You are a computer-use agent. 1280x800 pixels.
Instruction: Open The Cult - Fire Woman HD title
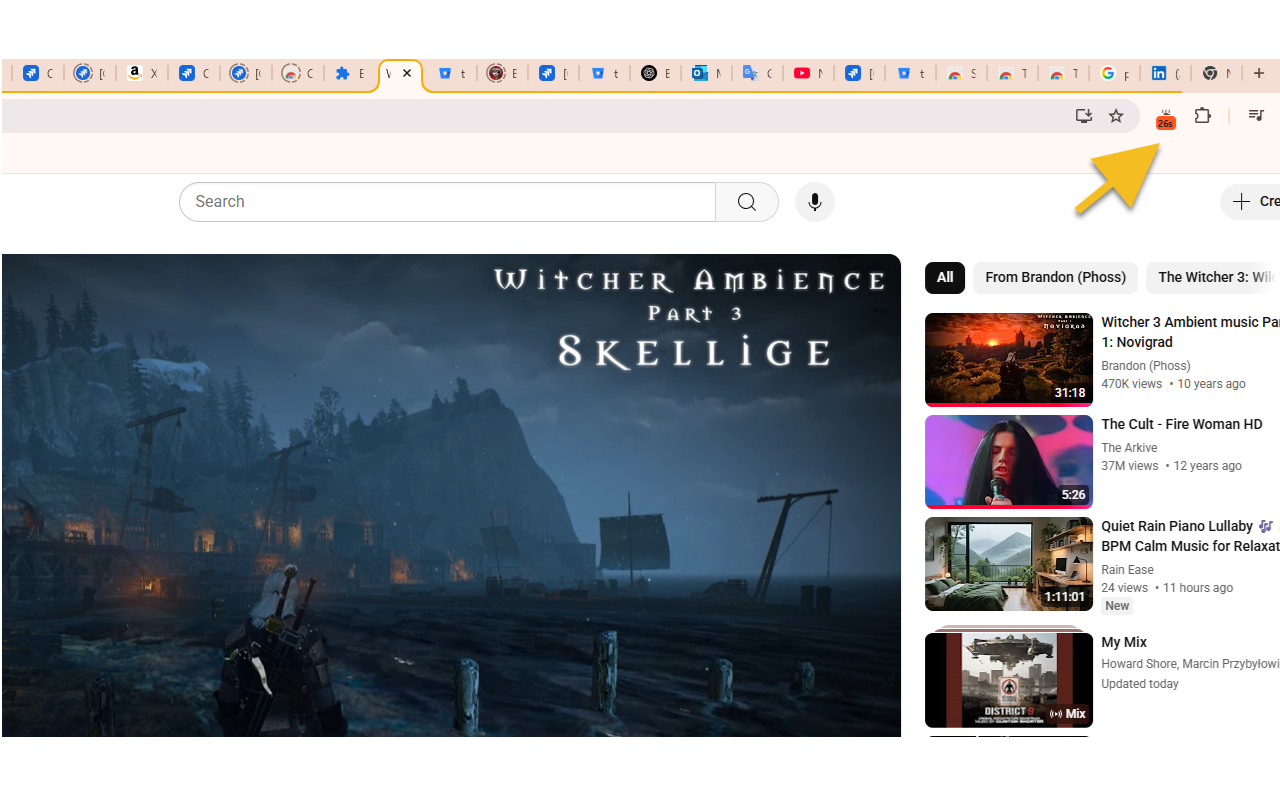click(x=1182, y=424)
